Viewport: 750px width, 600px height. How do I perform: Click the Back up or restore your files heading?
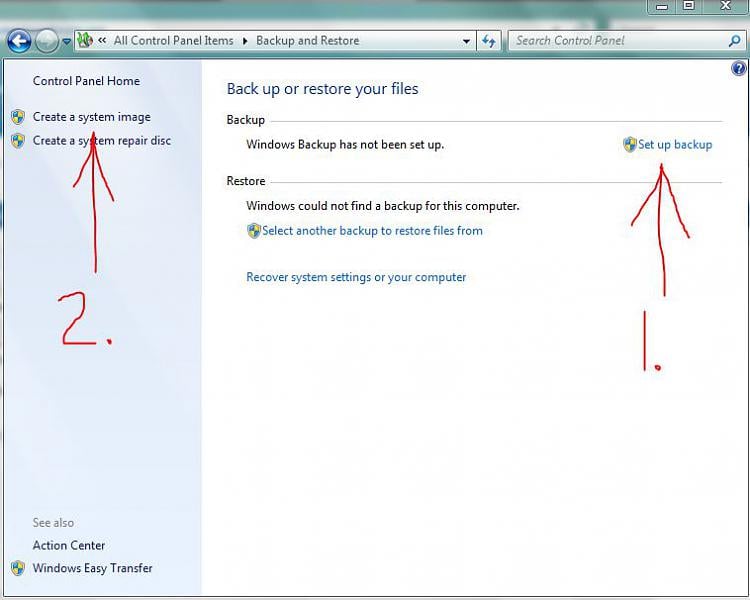tap(322, 89)
